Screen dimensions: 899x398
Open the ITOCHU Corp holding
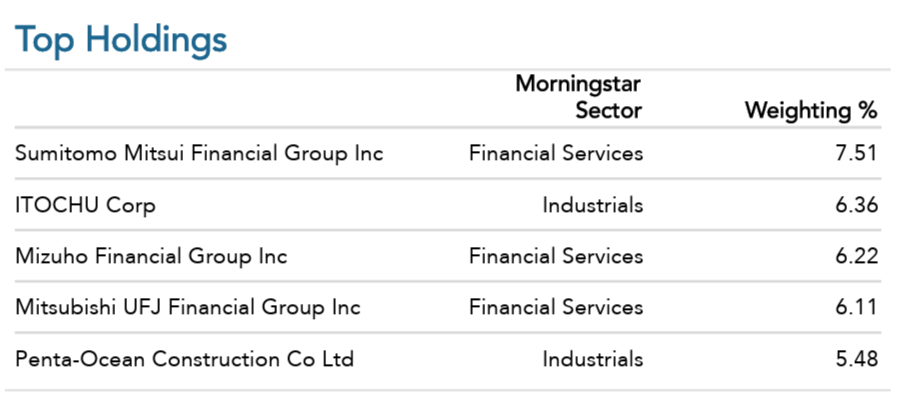(x=85, y=205)
